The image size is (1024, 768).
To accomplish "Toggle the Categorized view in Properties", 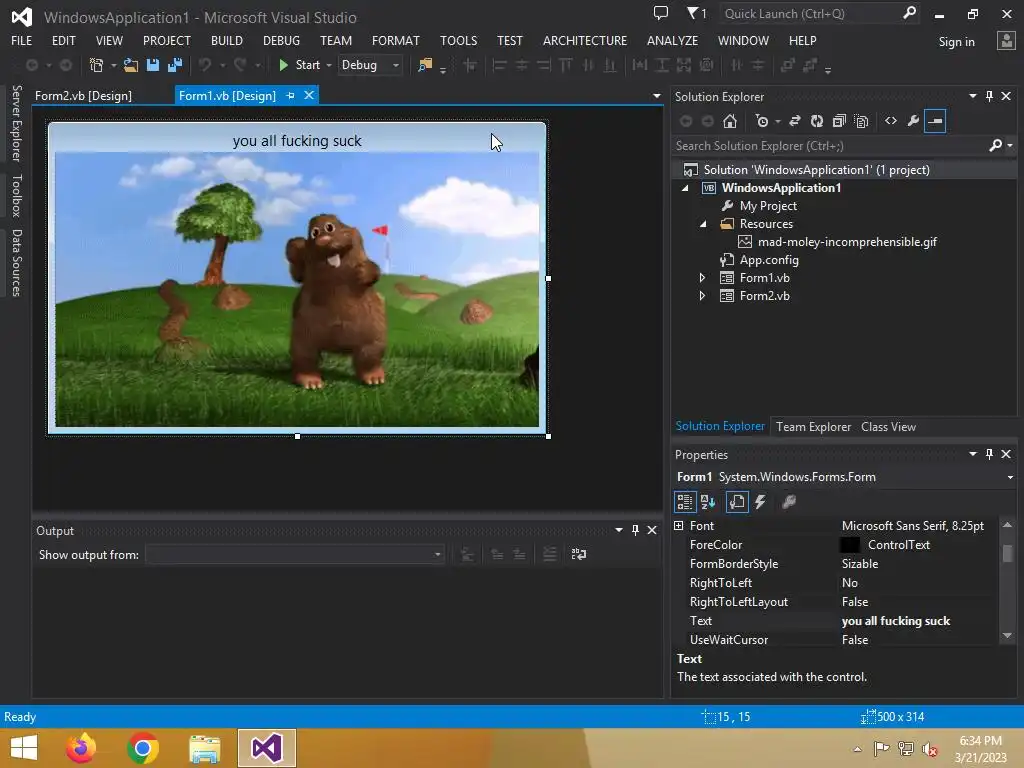I will click(x=684, y=502).
